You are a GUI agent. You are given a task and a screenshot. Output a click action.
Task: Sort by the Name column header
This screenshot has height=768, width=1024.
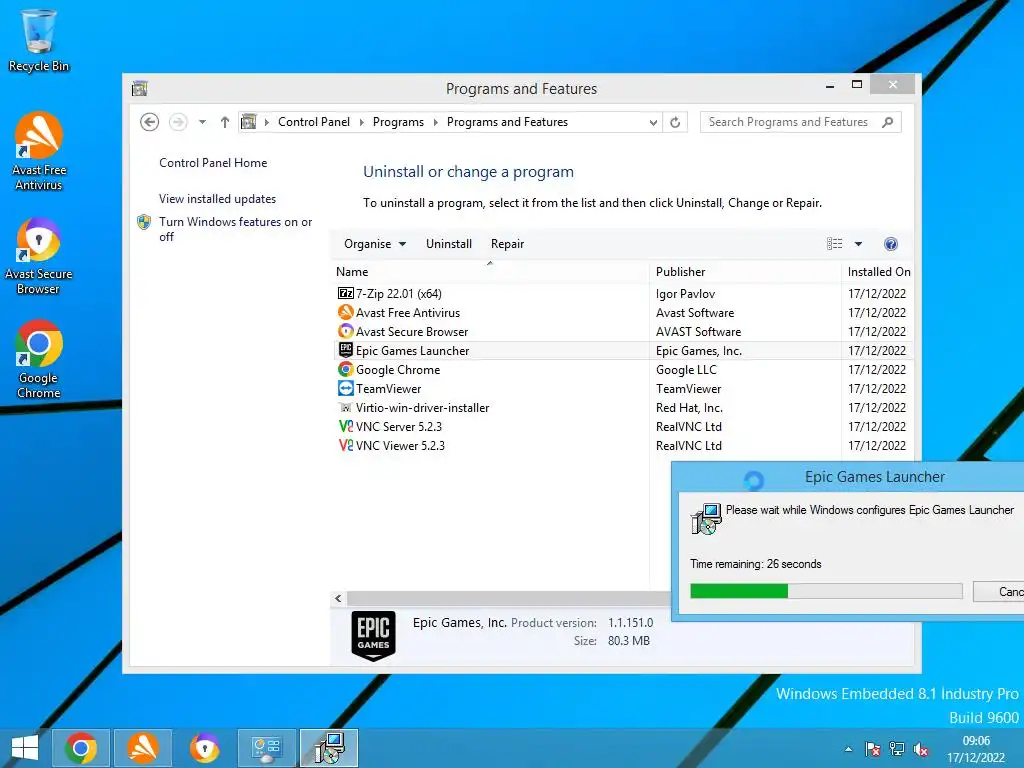490,272
